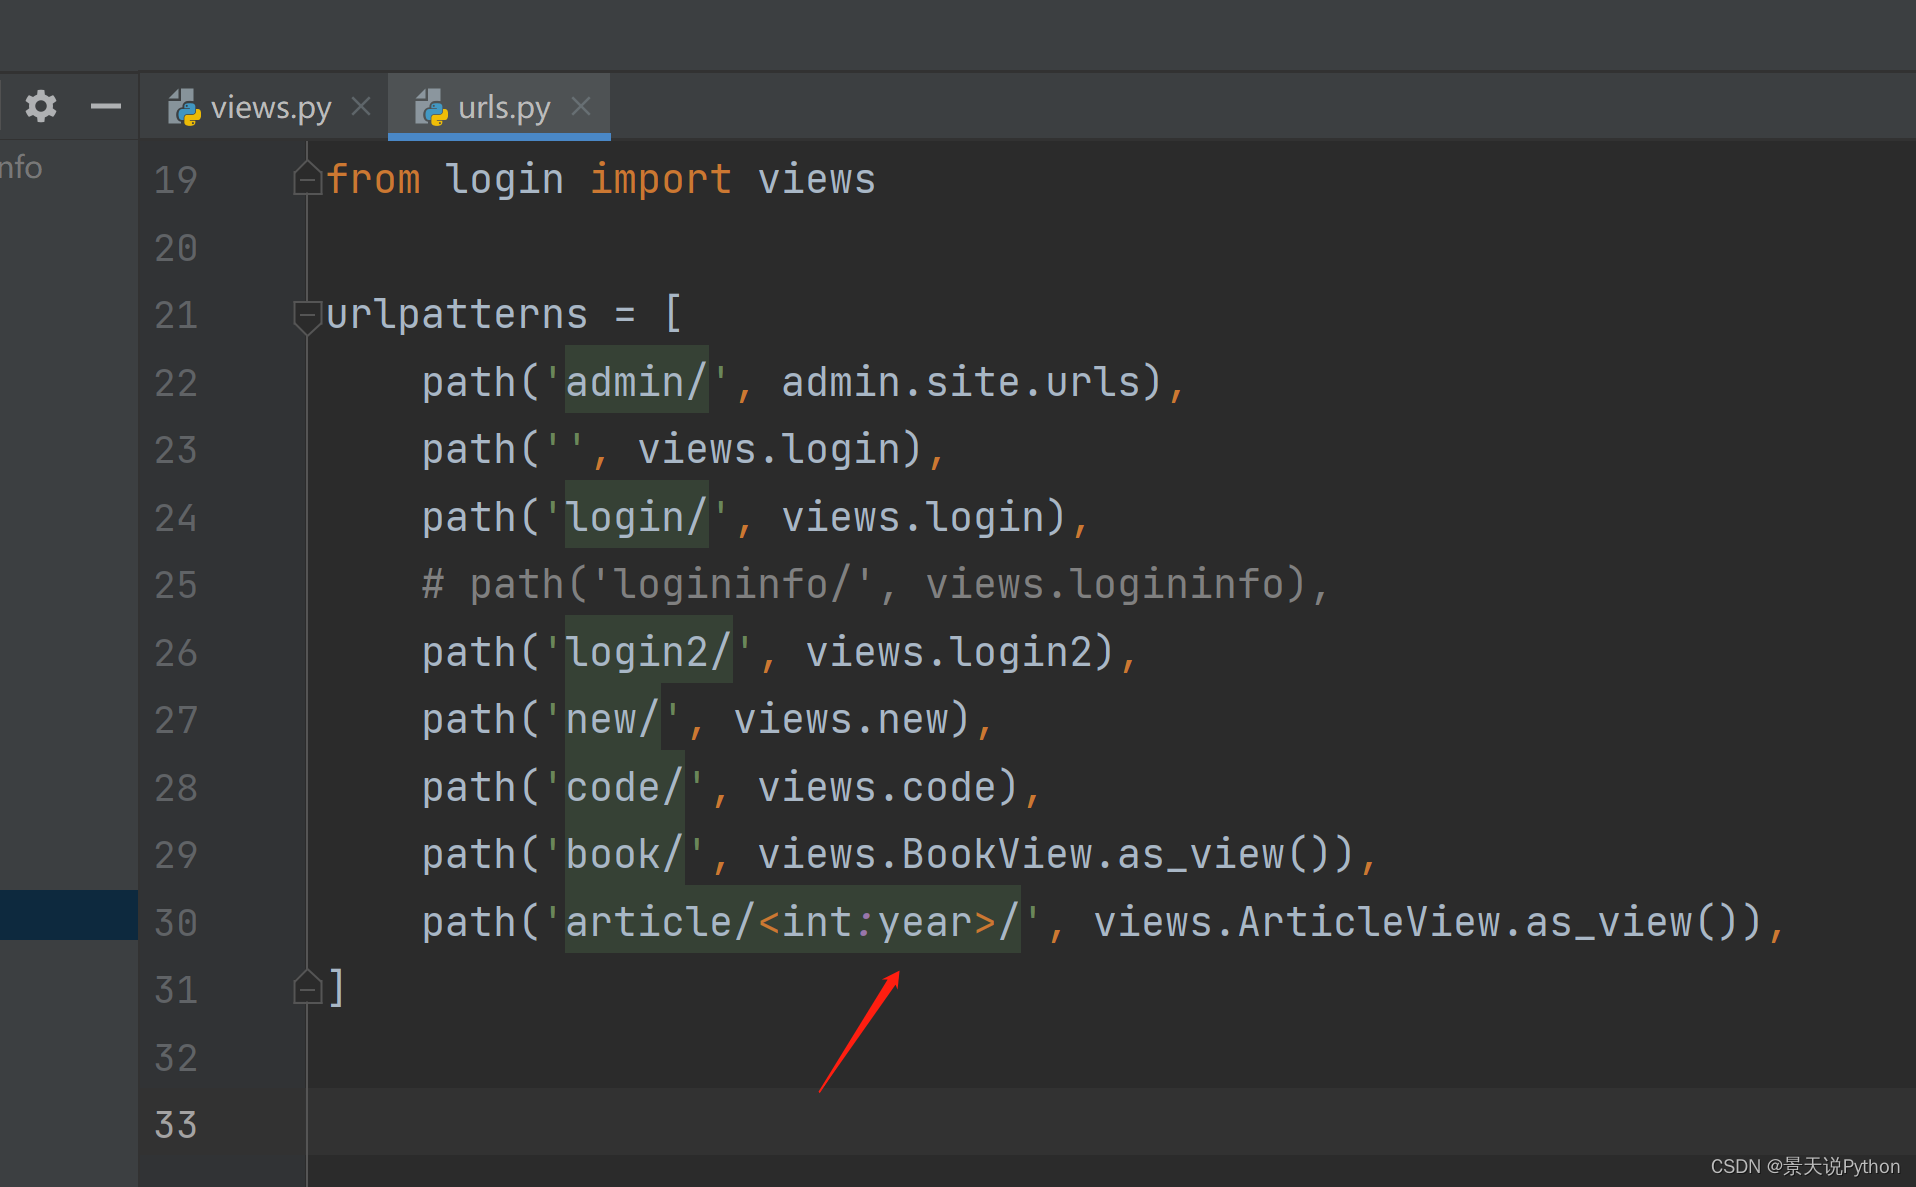Close the views.py tab

pos(362,106)
